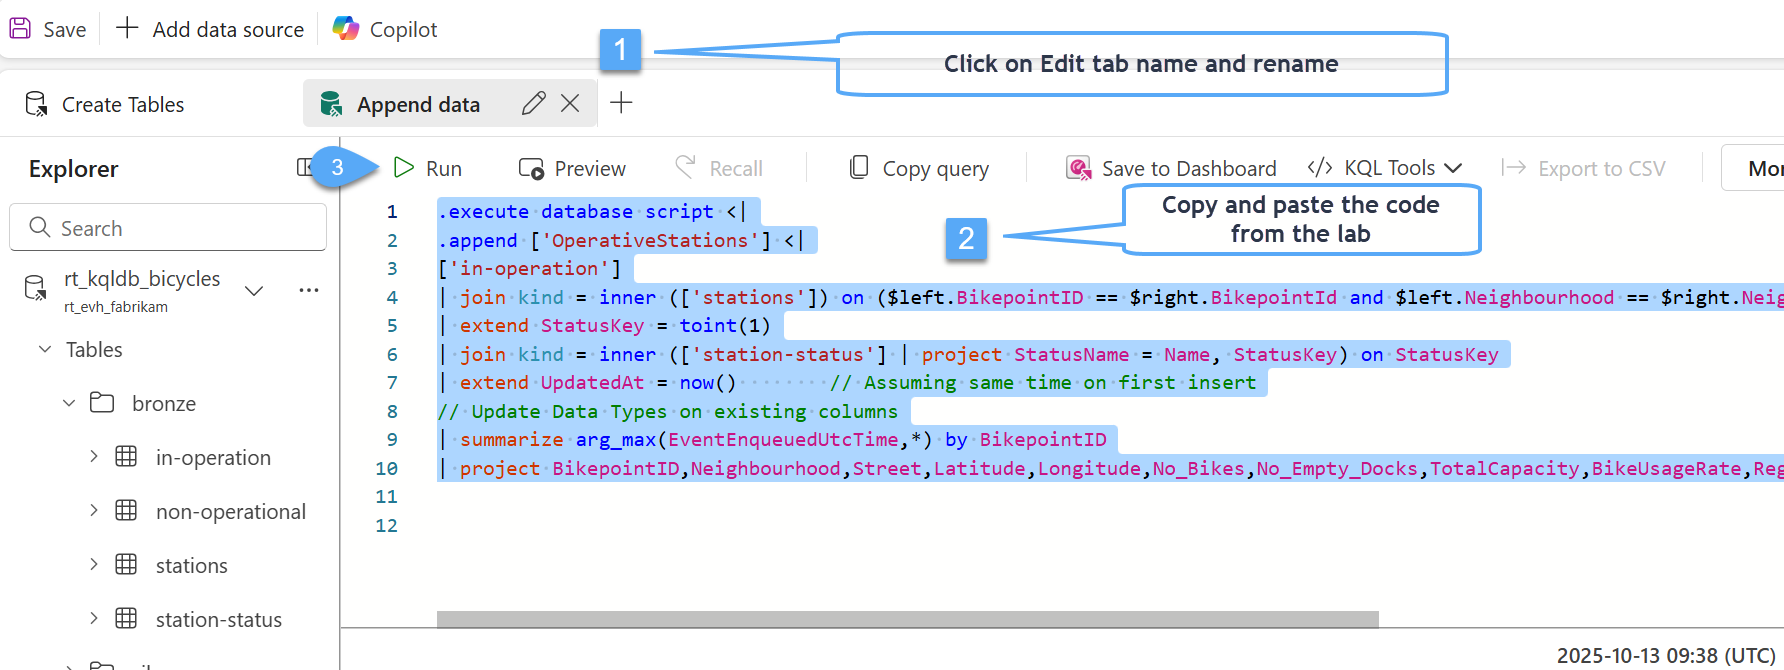Open Copilot via its colorful icon
1784x670 pixels.
pos(346,28)
